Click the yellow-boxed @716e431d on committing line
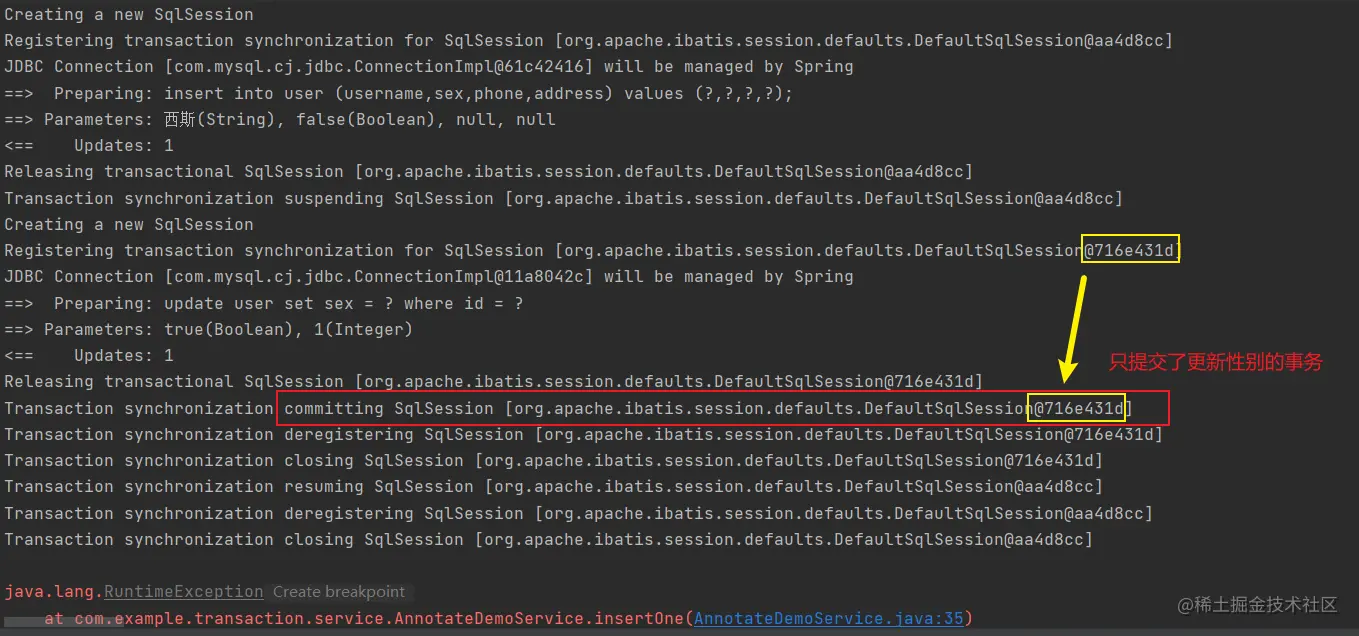Screen dimensions: 1359x636 coord(1078,408)
